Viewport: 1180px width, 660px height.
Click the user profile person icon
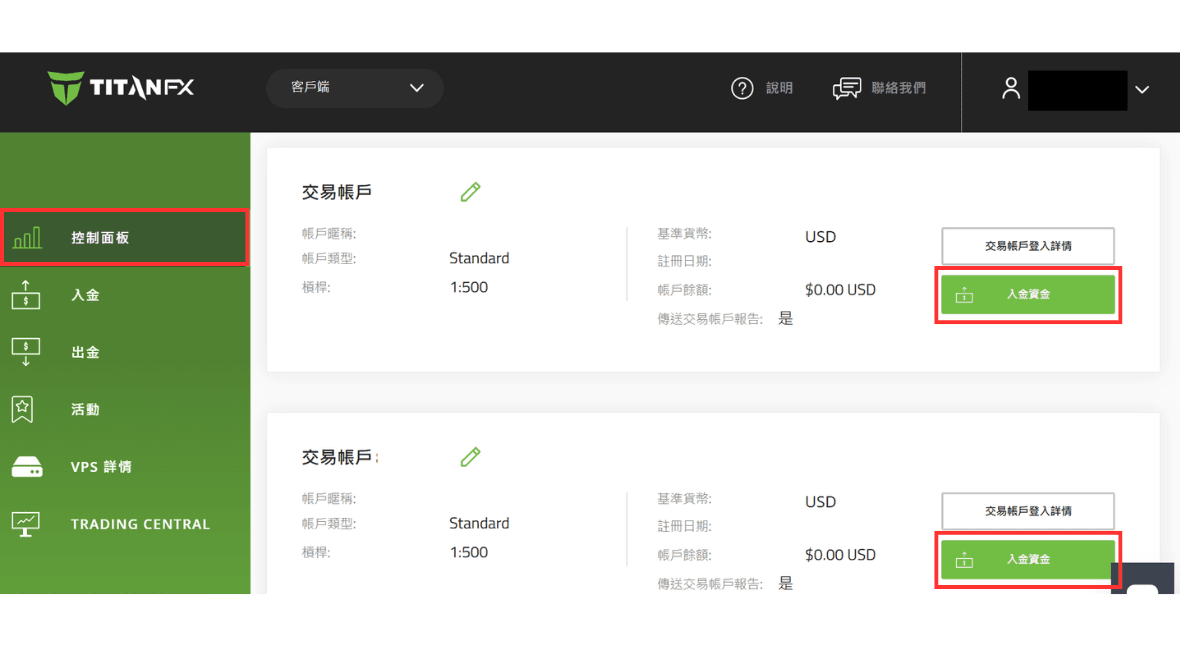point(1010,89)
